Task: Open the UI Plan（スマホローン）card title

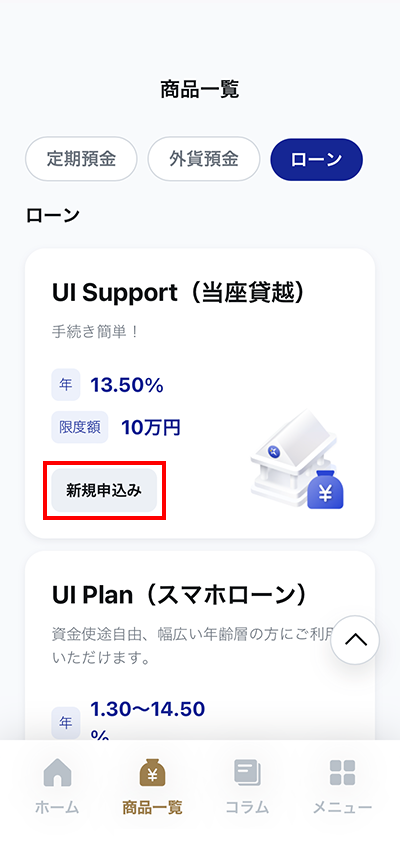Action: 179,595
